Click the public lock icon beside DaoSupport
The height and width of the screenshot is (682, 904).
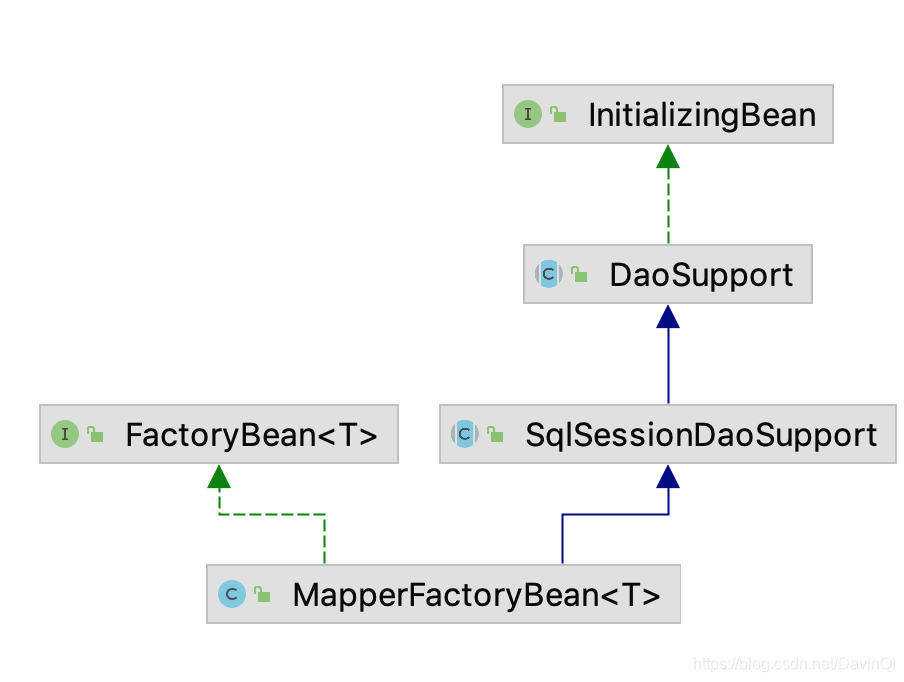(579, 274)
